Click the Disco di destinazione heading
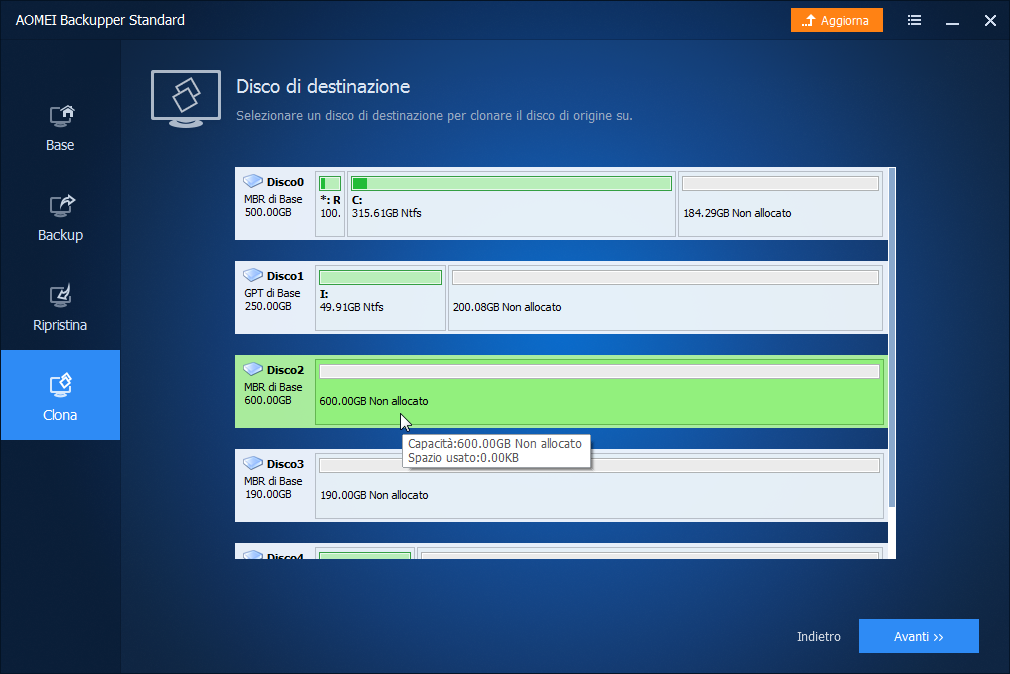 pyautogui.click(x=323, y=86)
